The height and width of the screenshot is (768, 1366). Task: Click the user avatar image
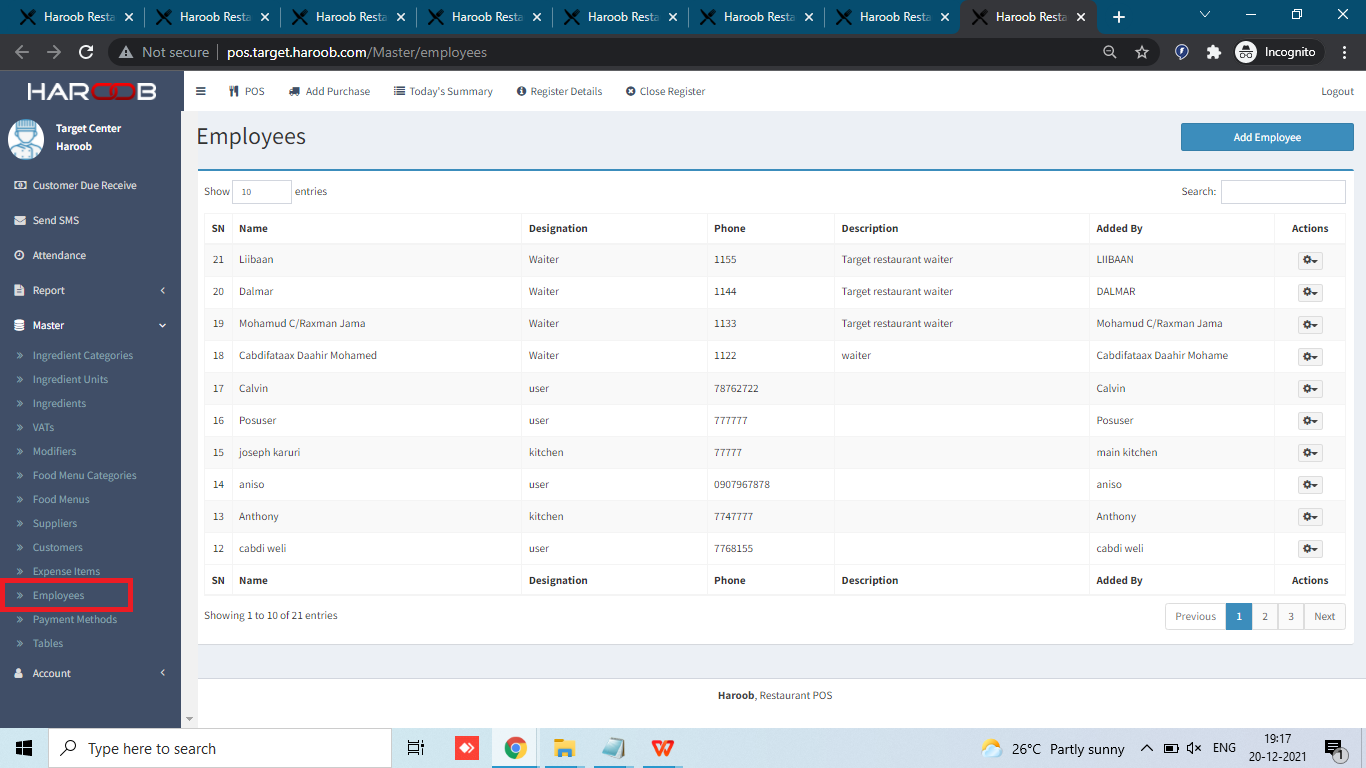click(x=26, y=138)
